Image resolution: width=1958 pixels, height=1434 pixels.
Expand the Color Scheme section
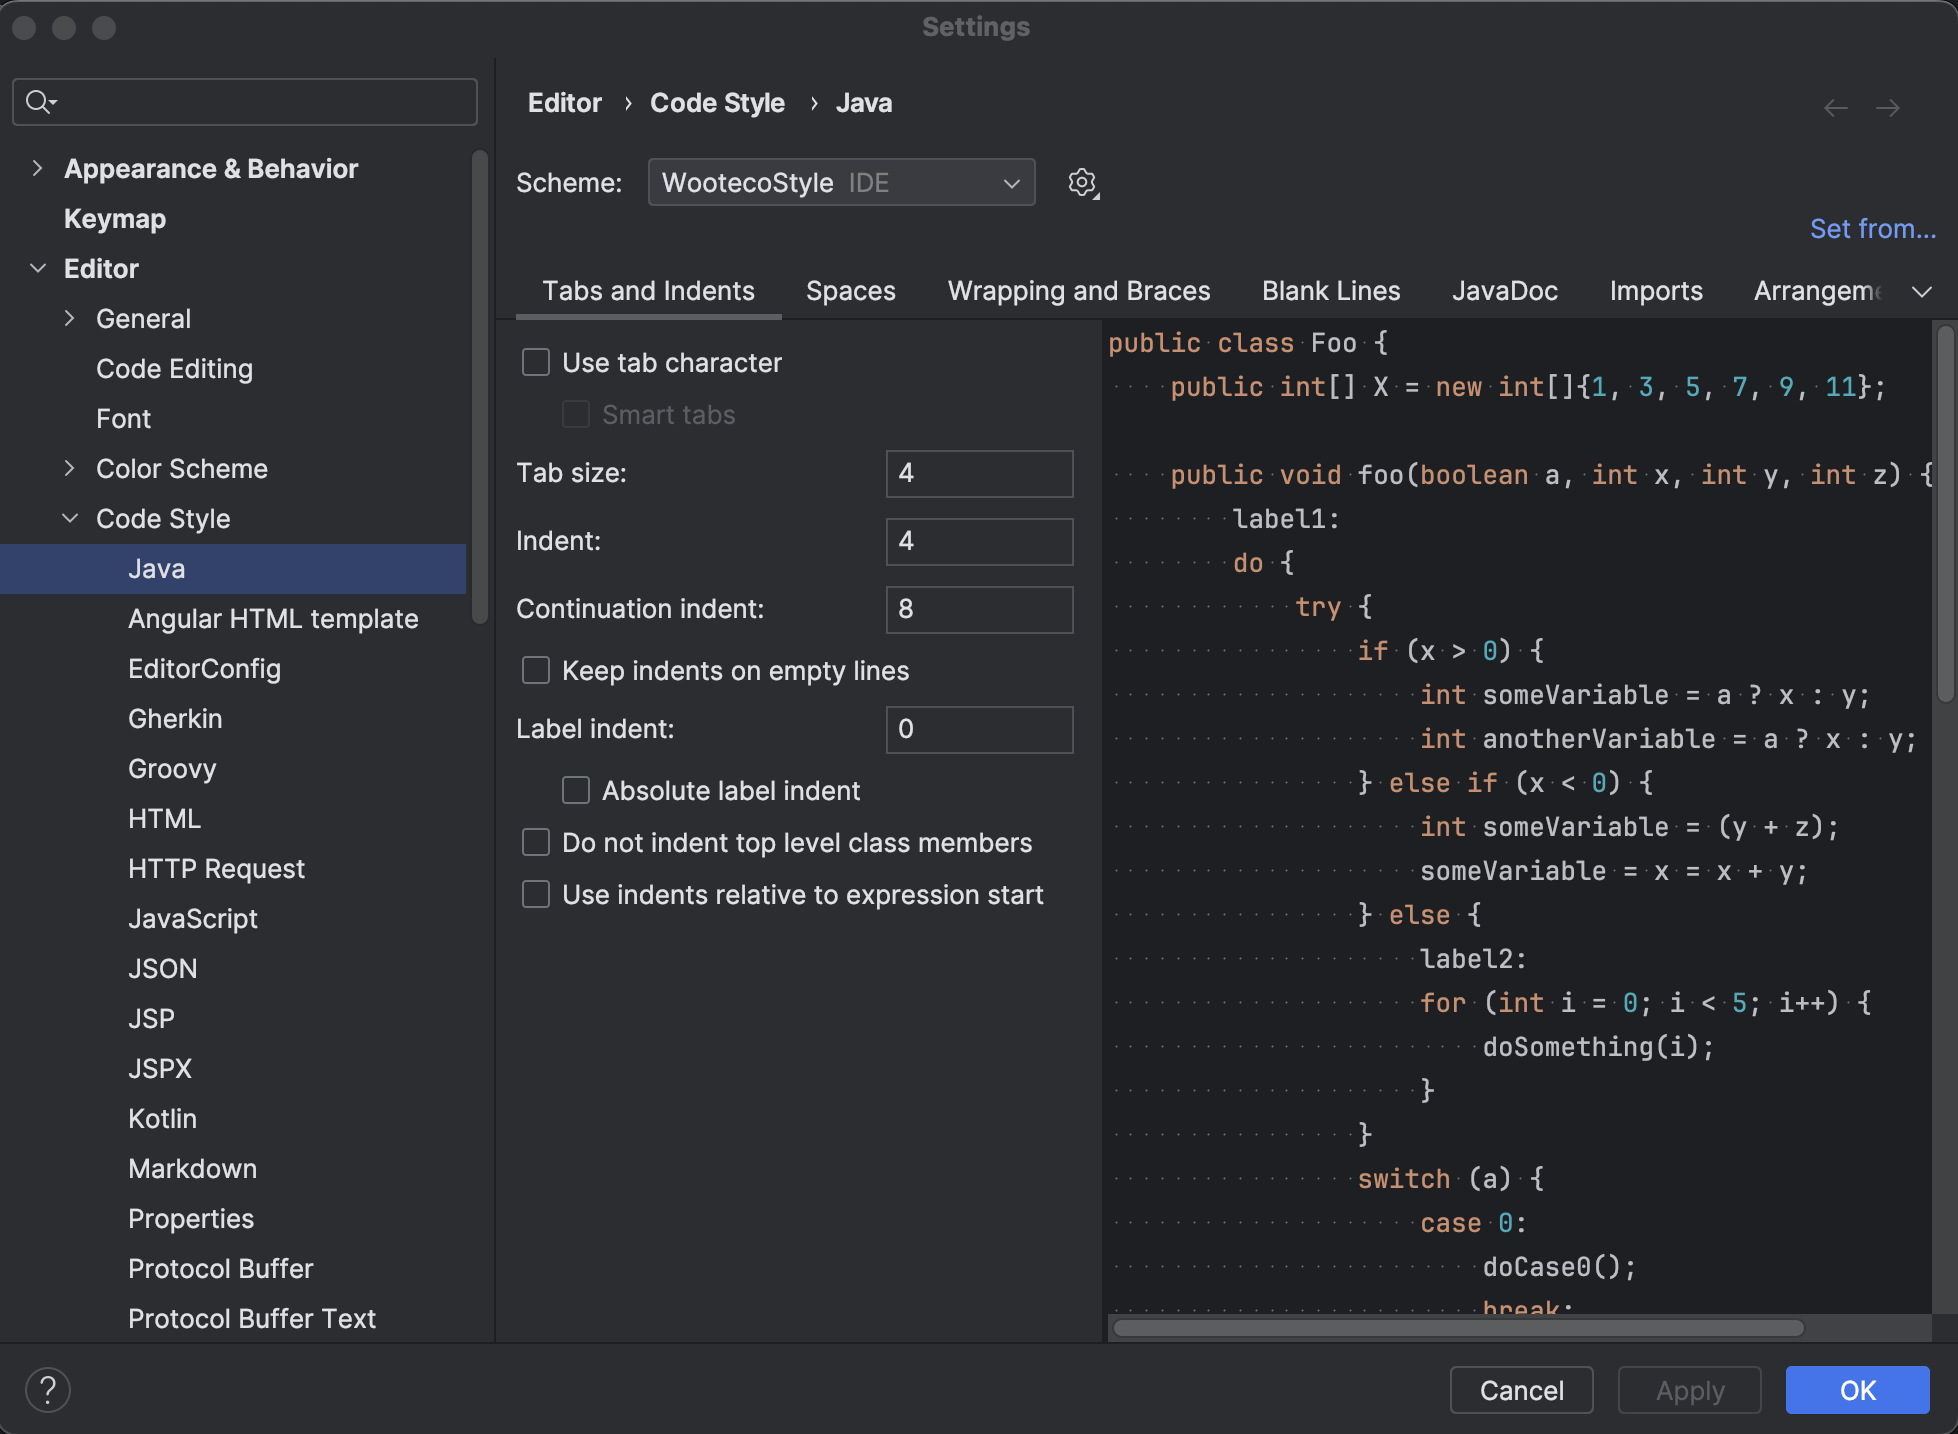point(70,468)
